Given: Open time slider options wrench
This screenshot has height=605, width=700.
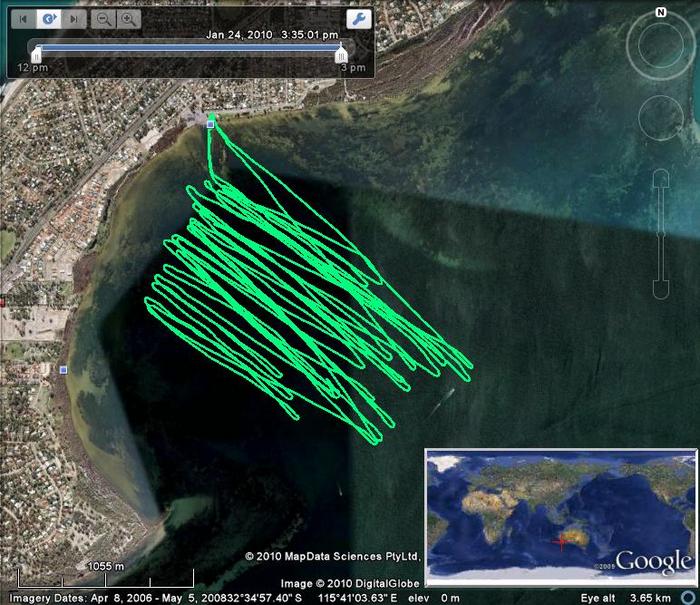Looking at the screenshot, I should click(x=358, y=19).
